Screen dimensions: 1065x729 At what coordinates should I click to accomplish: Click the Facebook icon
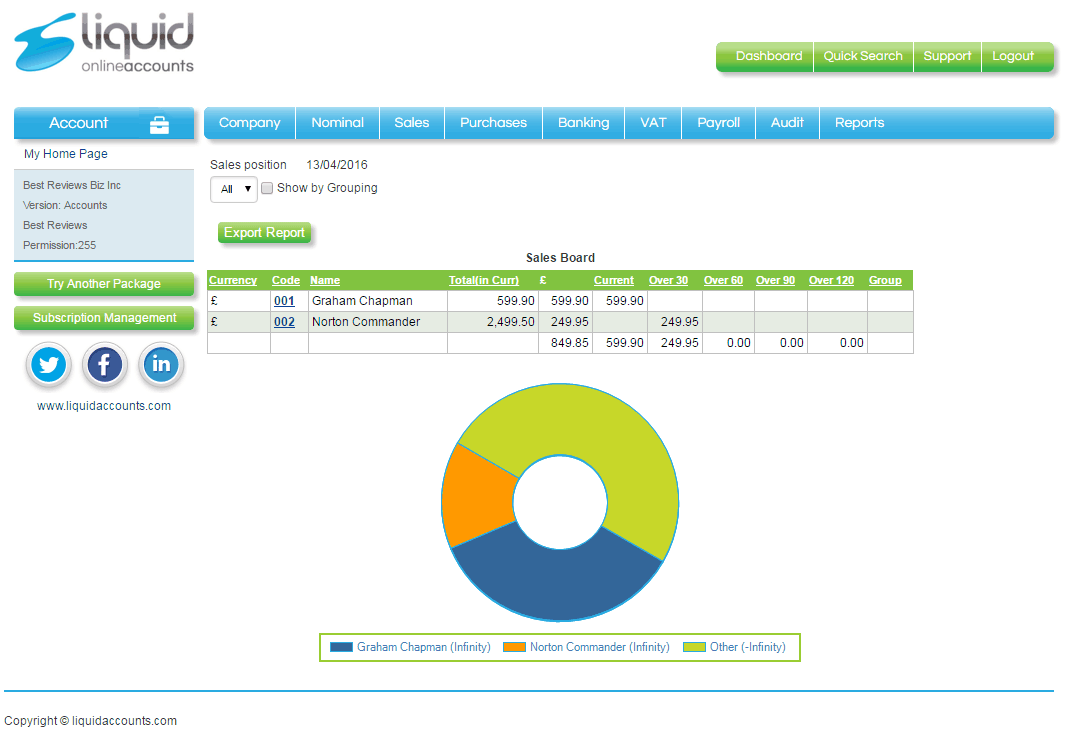pyautogui.click(x=104, y=364)
